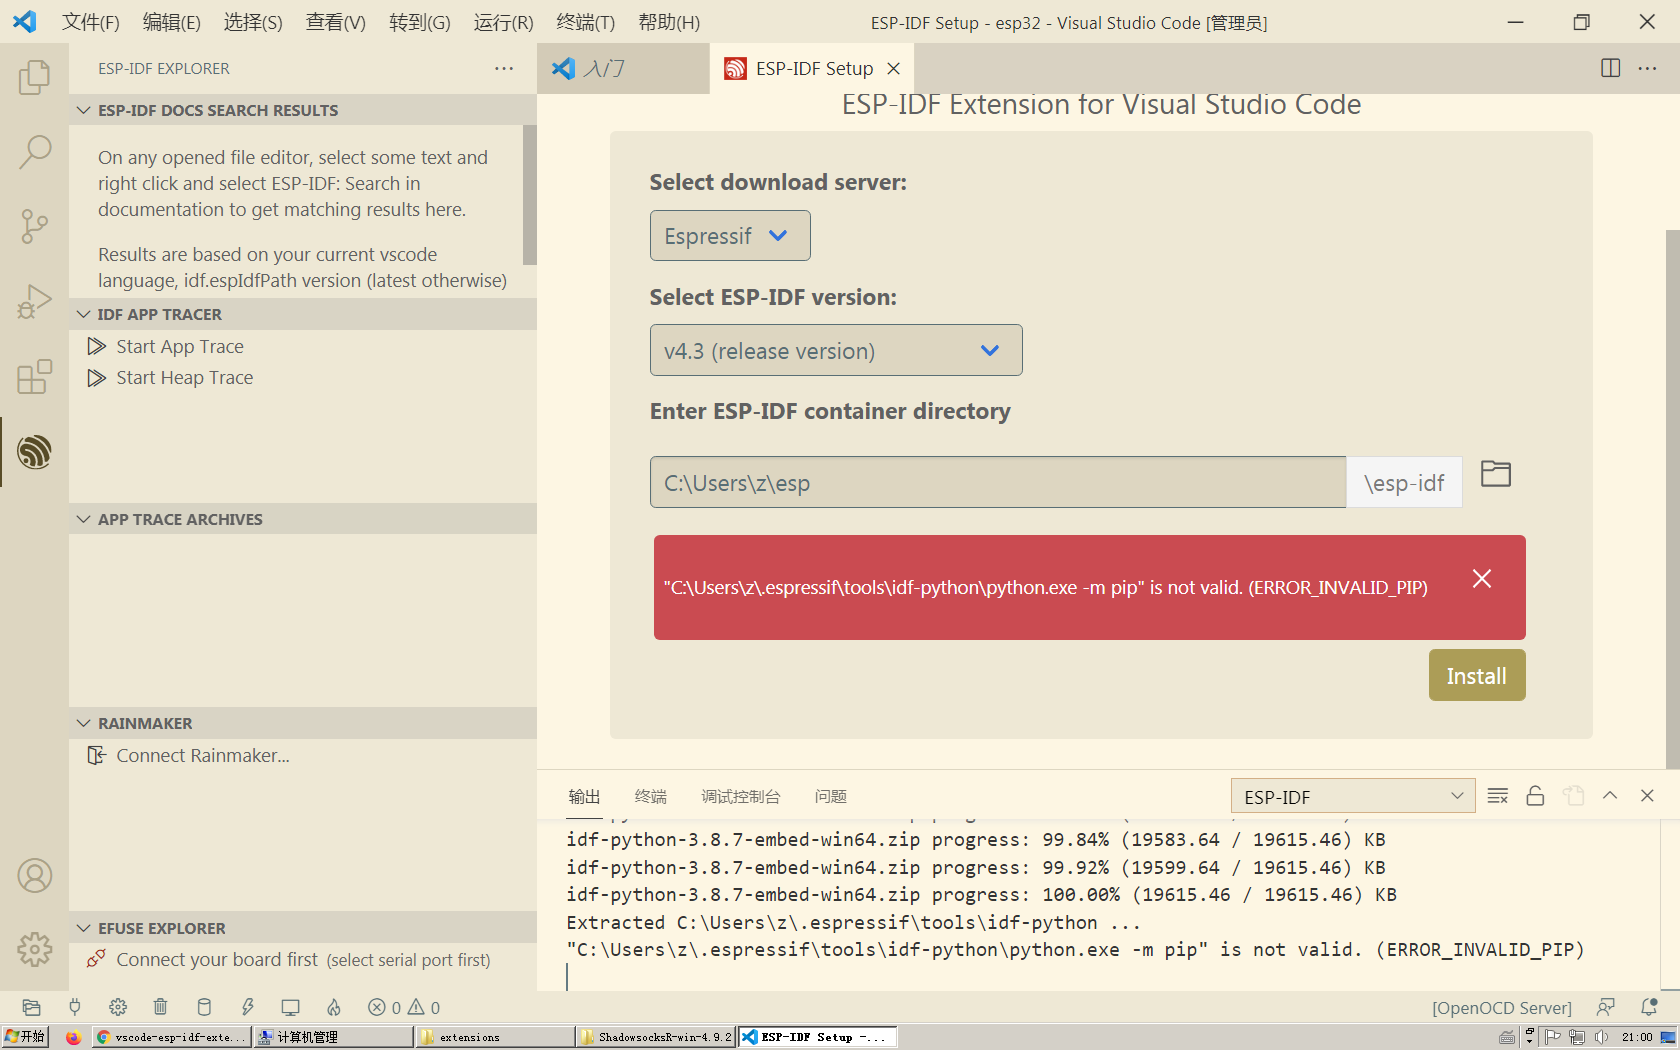
Task: Open the 编辑(E) menu
Action: (x=171, y=22)
